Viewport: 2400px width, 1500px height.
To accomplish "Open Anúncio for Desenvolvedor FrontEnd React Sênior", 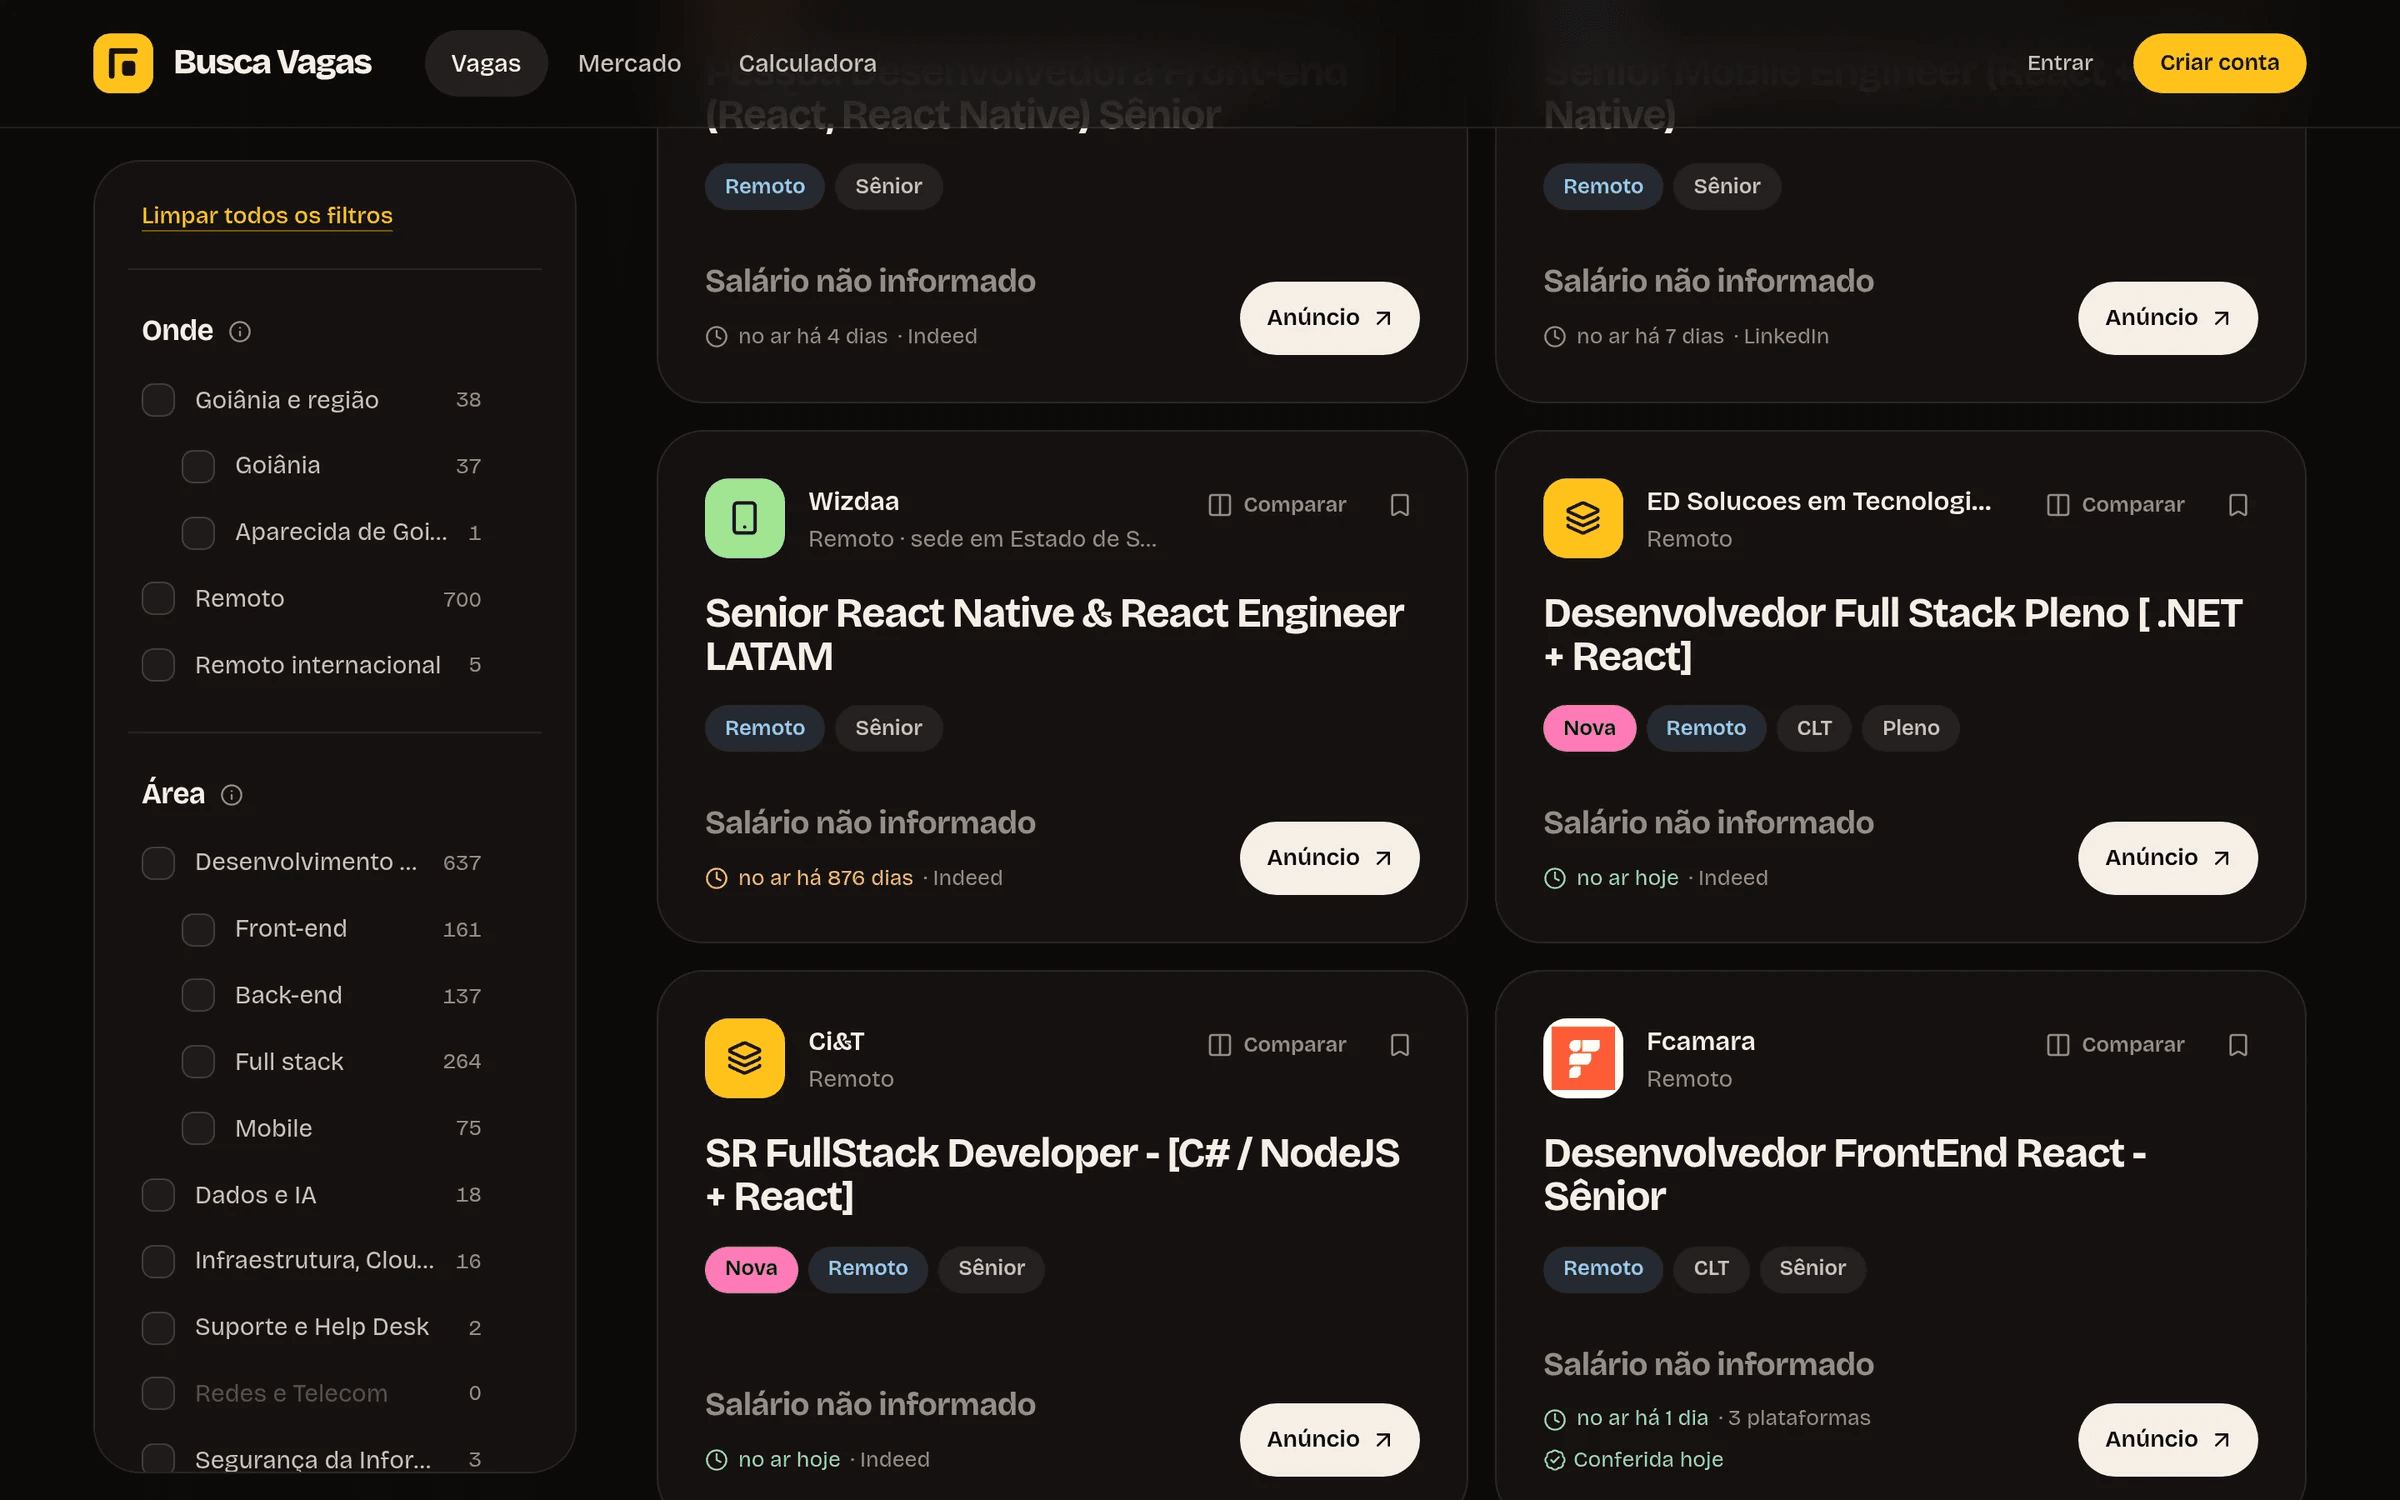I will [2167, 1440].
